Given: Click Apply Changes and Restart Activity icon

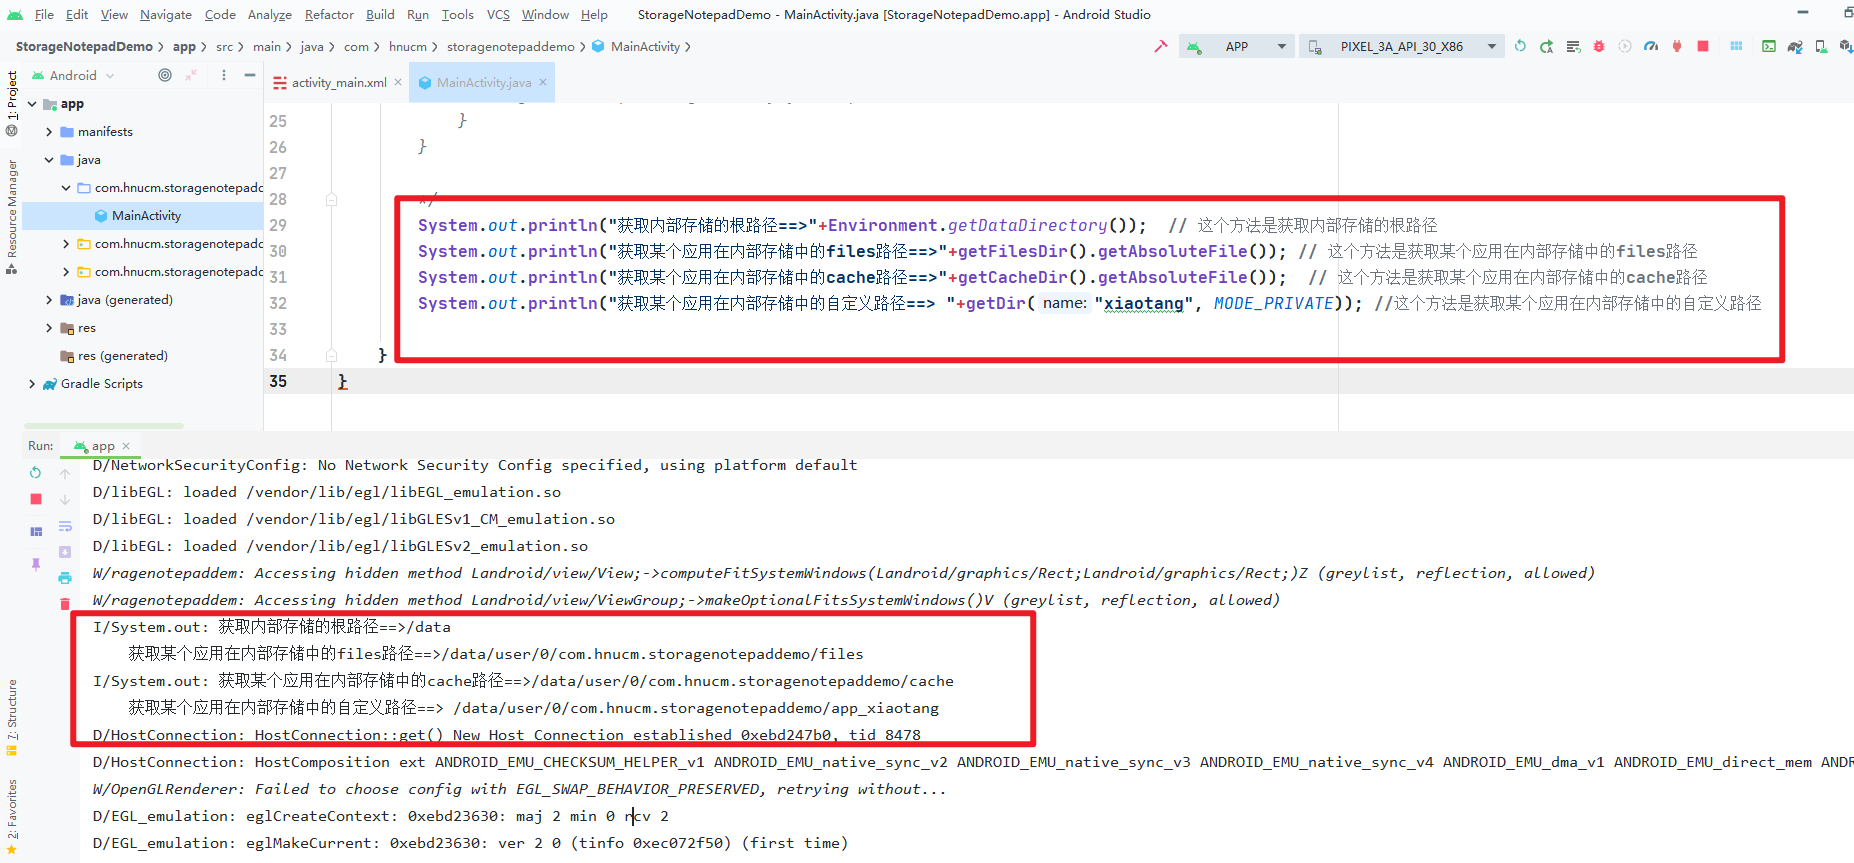Looking at the screenshot, I should click(x=1546, y=47).
